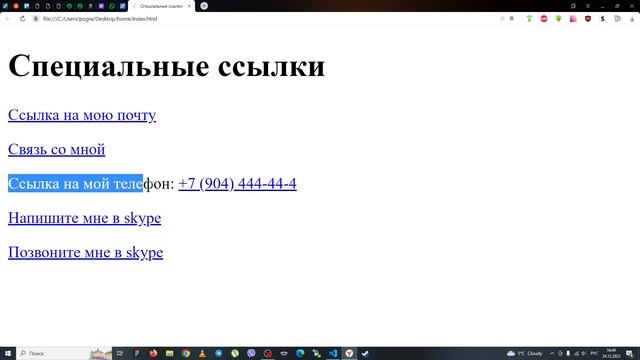This screenshot has width=640, height=360.
Task: Open Telegram from the taskbar
Action: (219, 353)
